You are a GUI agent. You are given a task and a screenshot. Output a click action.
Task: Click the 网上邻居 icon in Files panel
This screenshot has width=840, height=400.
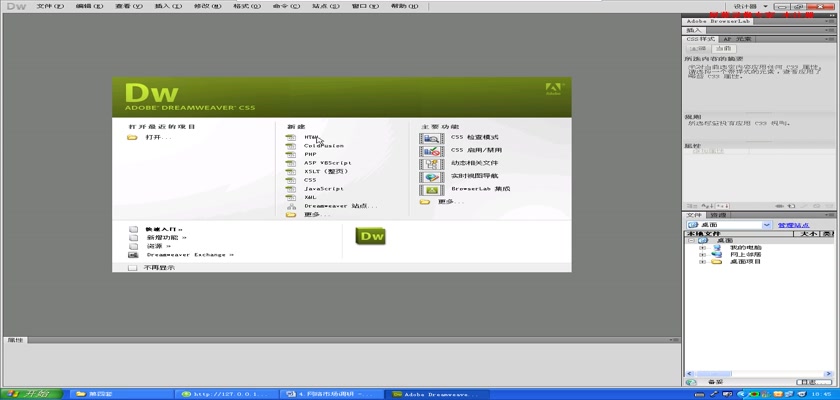click(x=717, y=254)
